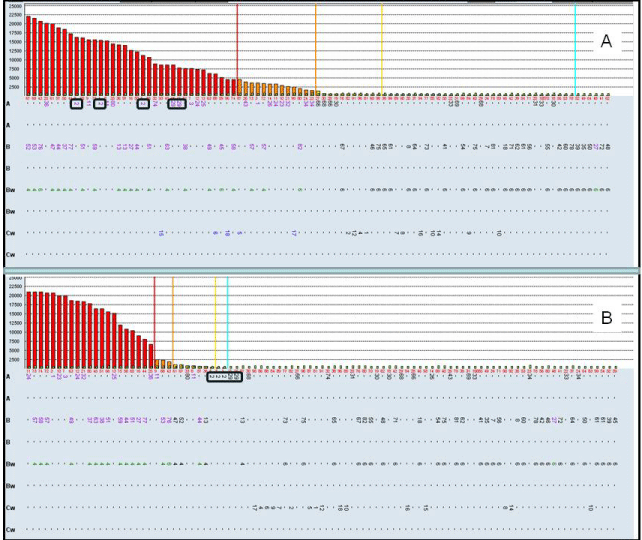Click the large panel label 'B'
The image size is (642, 540).
[x=606, y=317]
